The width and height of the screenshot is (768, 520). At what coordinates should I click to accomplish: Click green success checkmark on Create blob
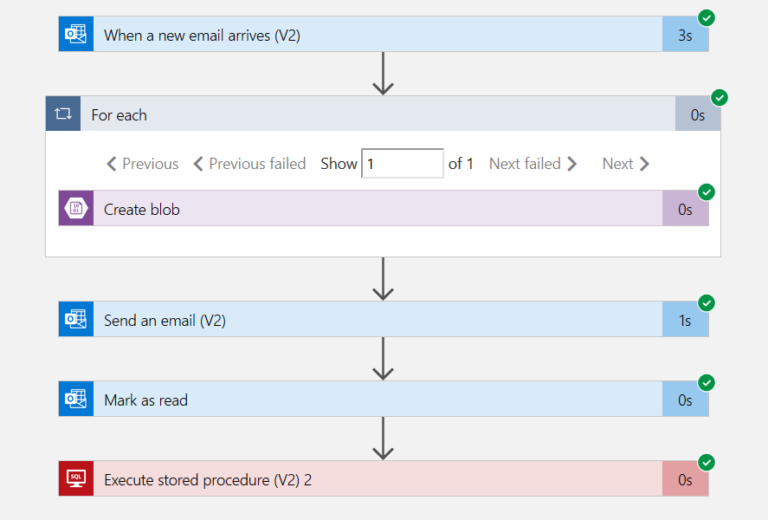coord(707,191)
